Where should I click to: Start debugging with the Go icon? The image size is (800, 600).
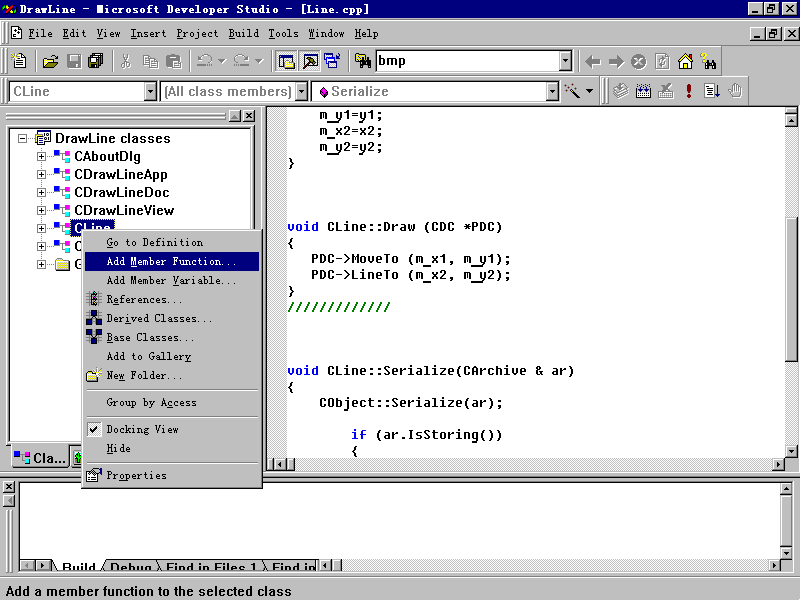[712, 91]
